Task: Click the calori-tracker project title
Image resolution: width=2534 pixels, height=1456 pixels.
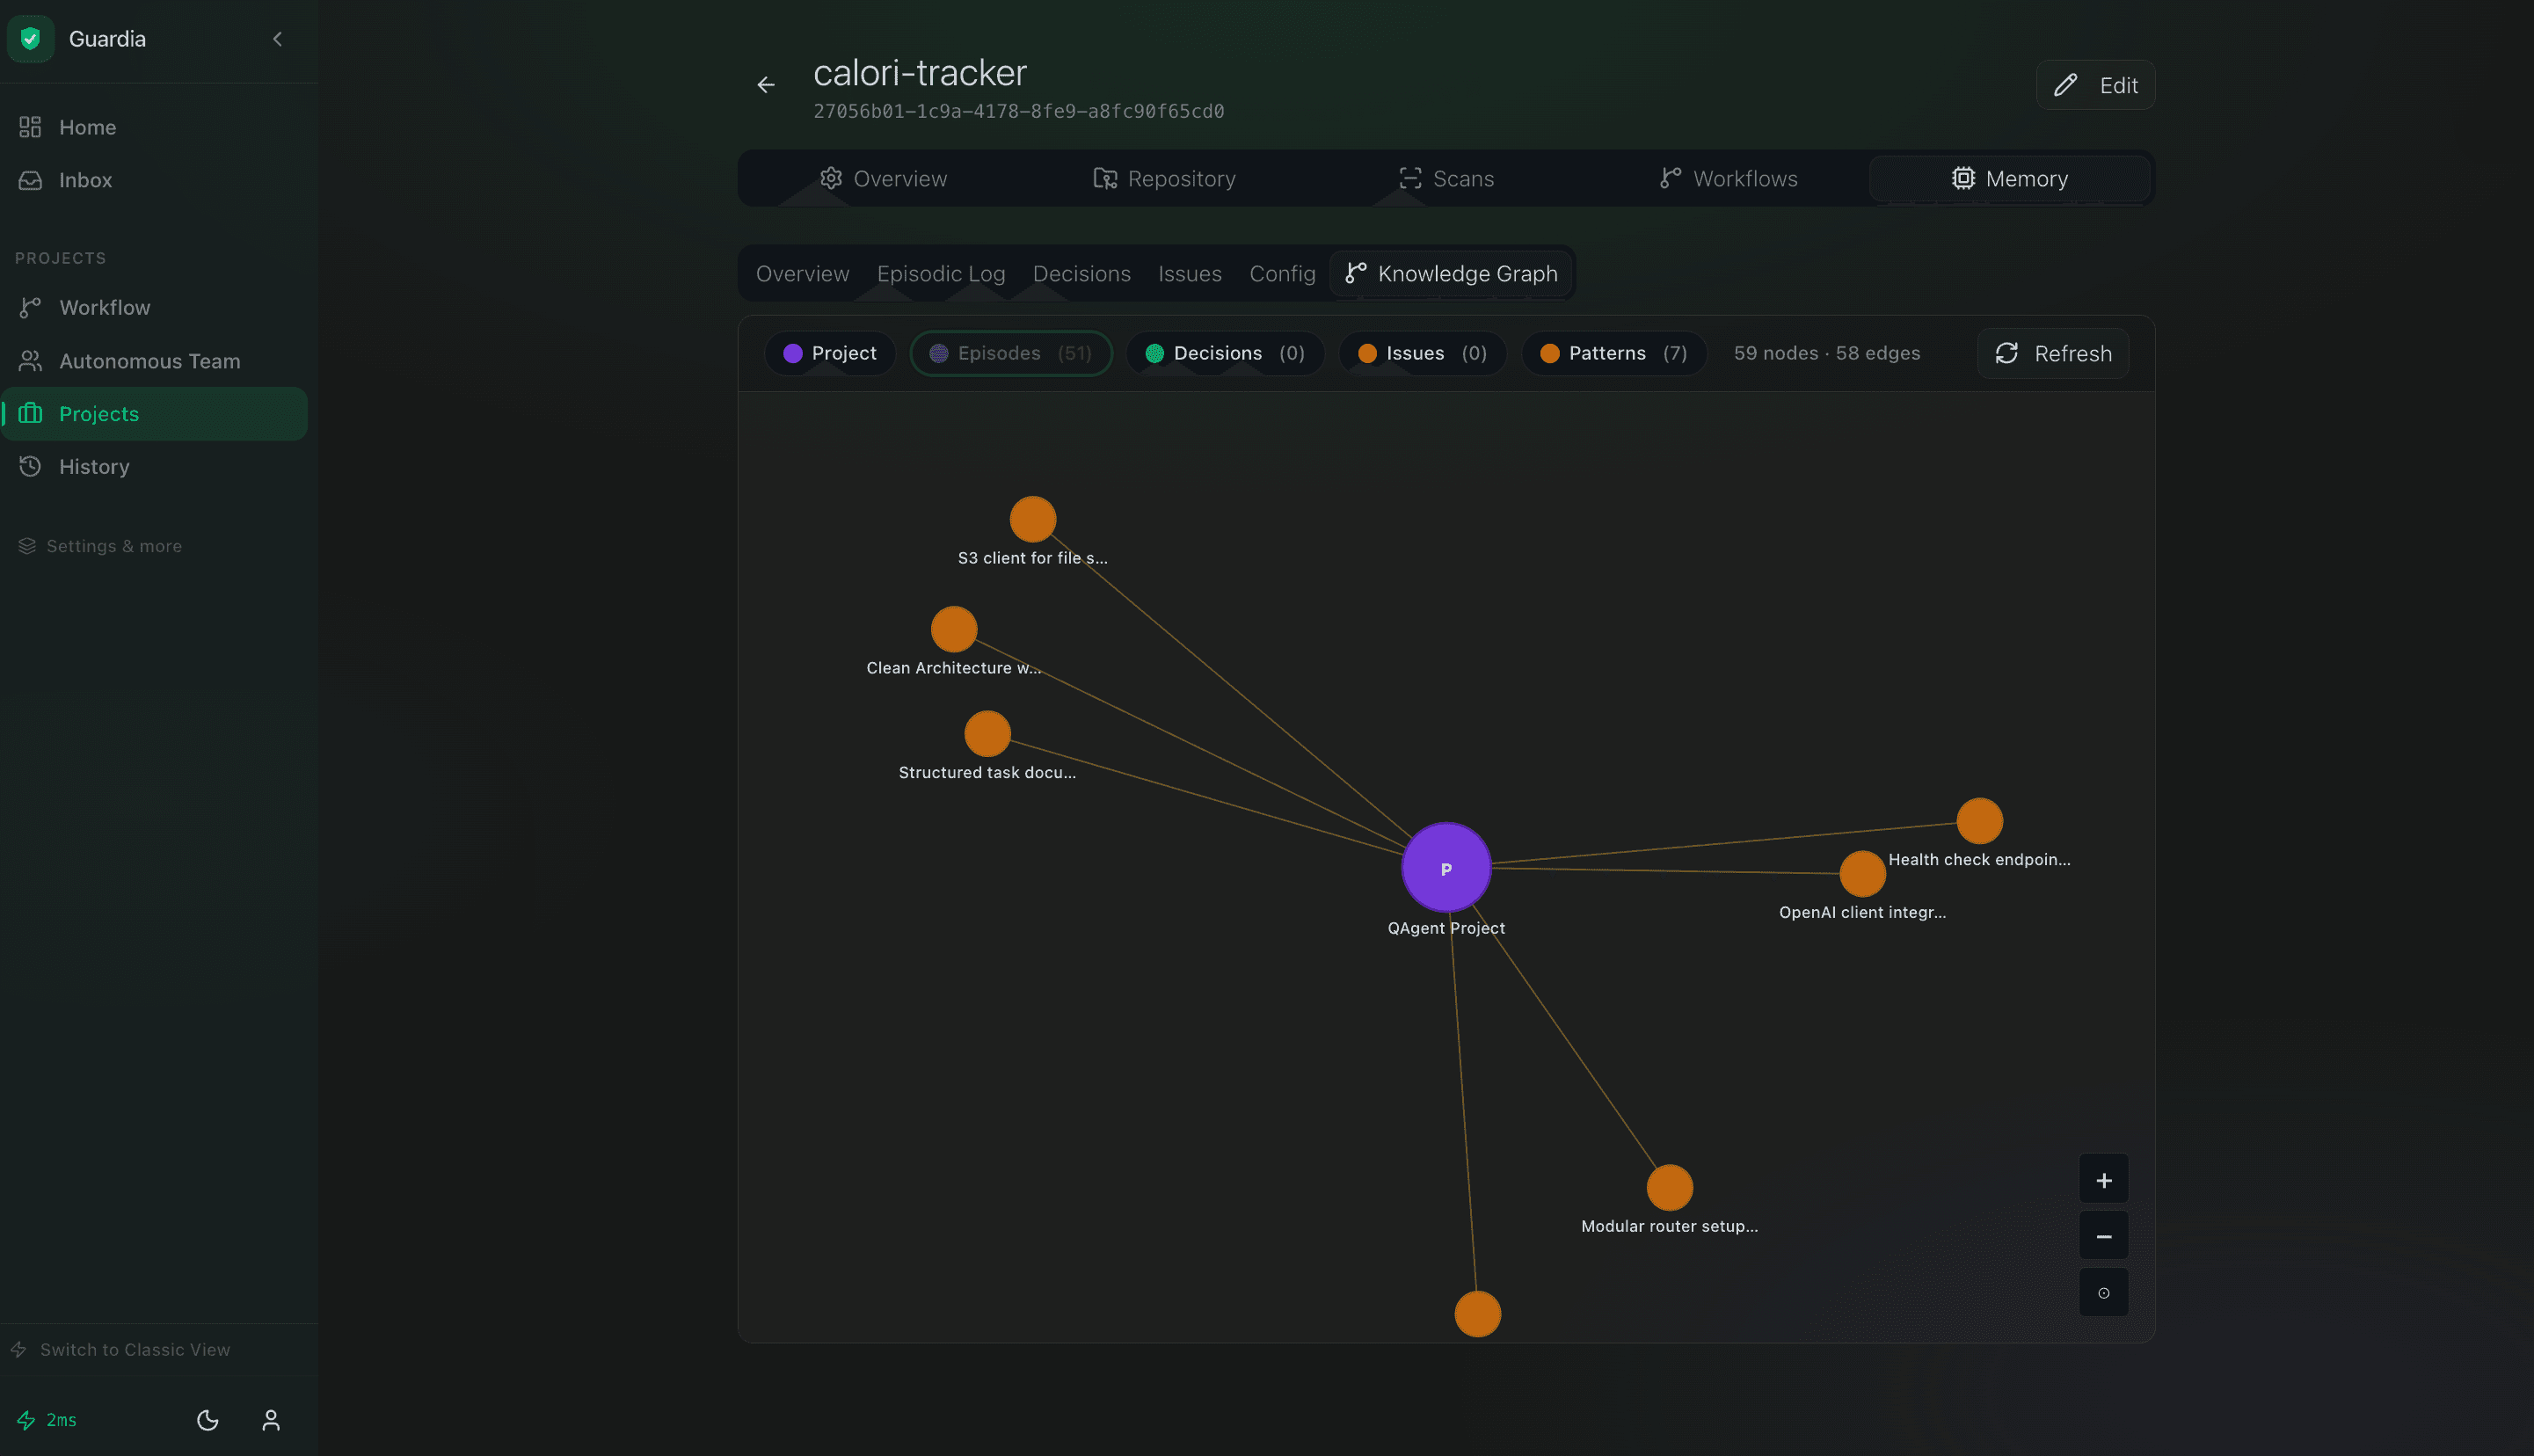Action: [920, 73]
